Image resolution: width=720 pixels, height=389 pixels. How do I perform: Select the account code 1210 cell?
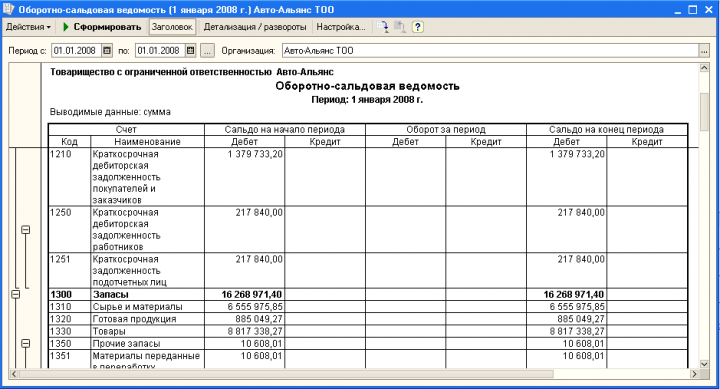tap(69, 177)
